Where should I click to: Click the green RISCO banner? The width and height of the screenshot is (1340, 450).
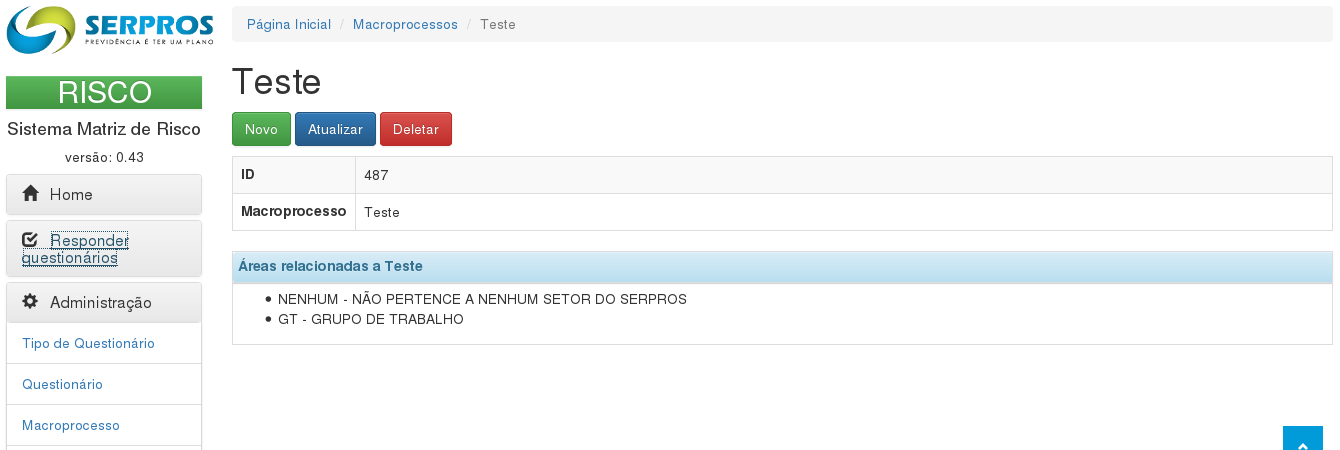(104, 92)
